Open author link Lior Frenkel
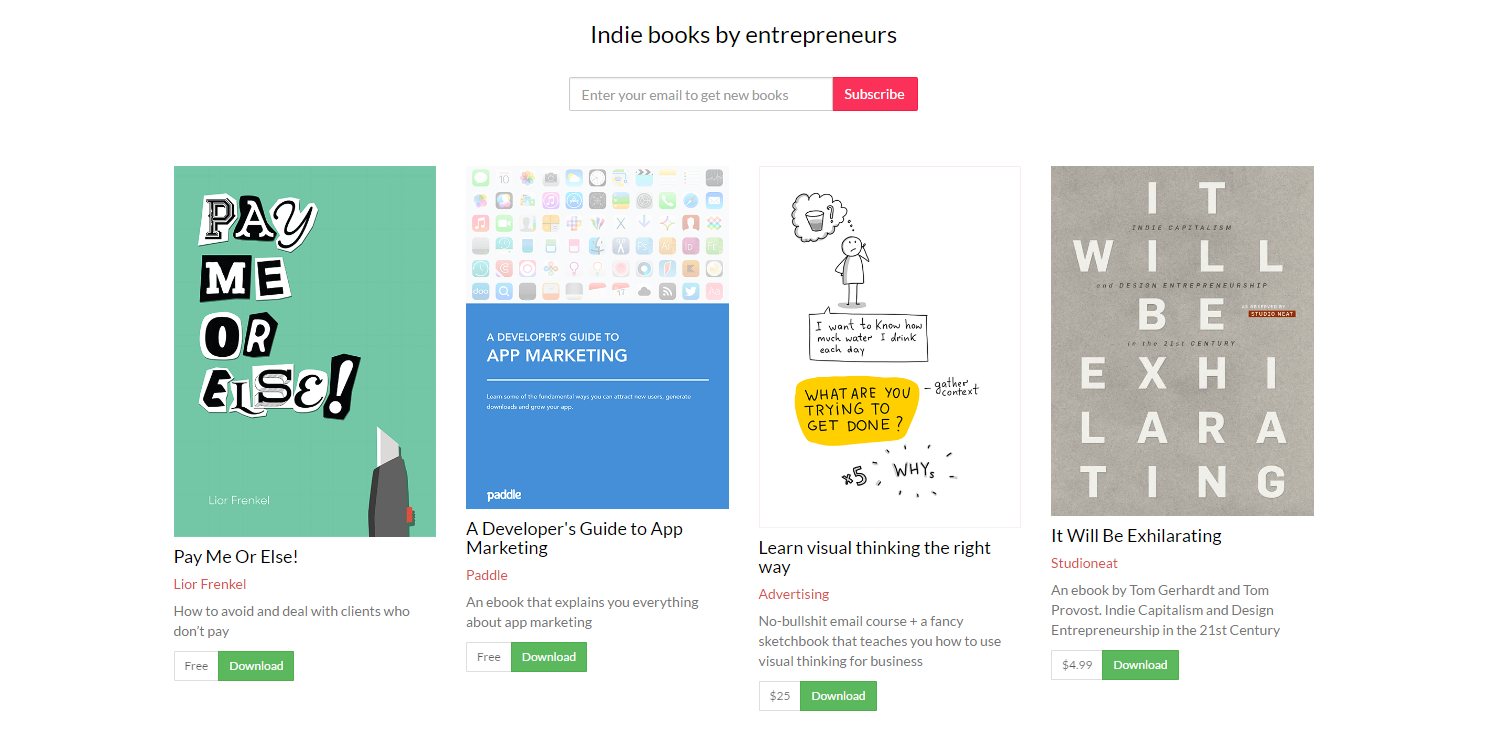 [x=210, y=584]
